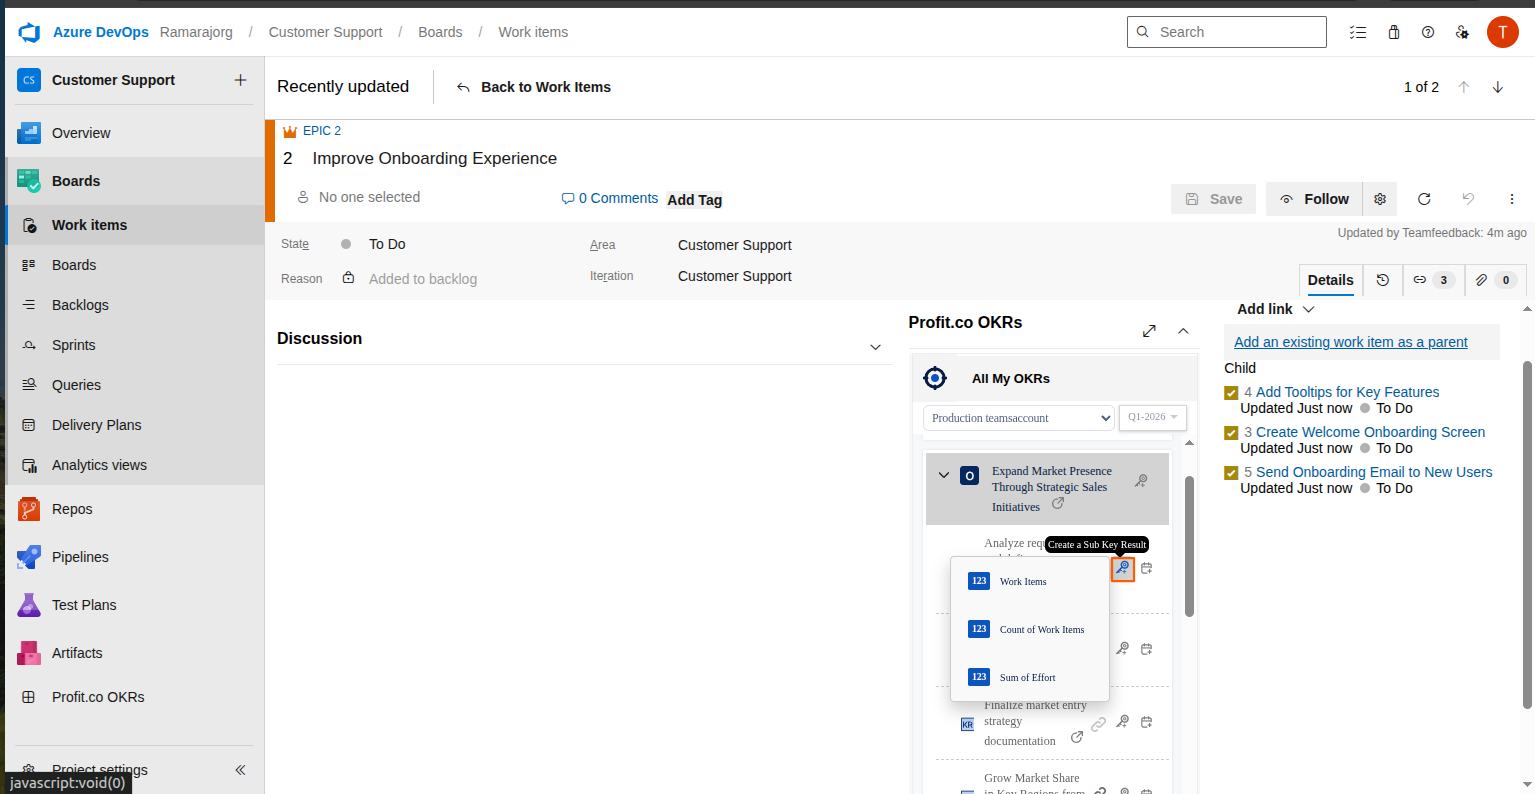Open the help question mark icon
Screen dimensions: 1535x794
(x=1428, y=32)
